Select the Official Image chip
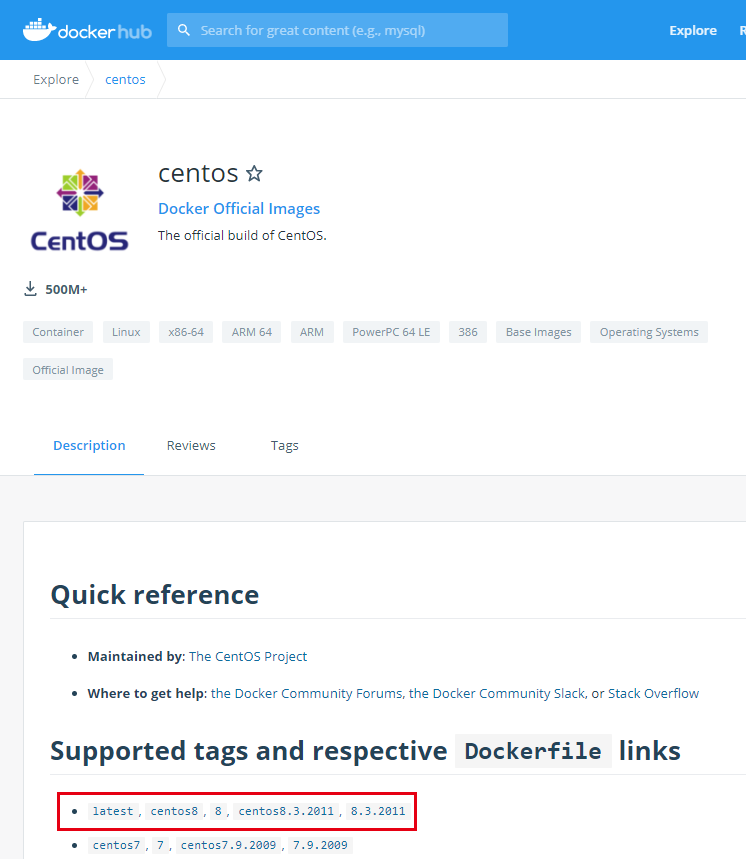This screenshot has width=746, height=859. pos(68,369)
